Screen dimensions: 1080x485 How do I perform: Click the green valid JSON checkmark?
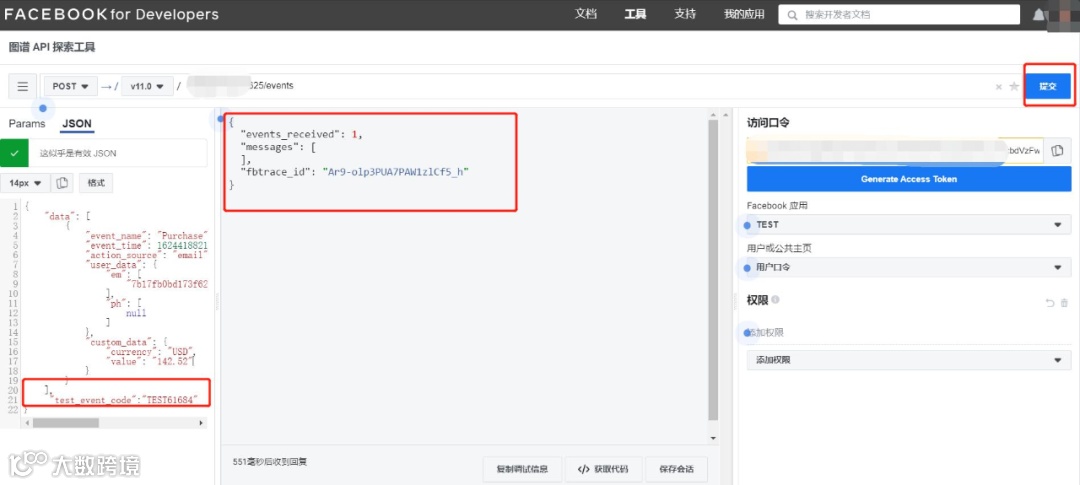(x=14, y=152)
